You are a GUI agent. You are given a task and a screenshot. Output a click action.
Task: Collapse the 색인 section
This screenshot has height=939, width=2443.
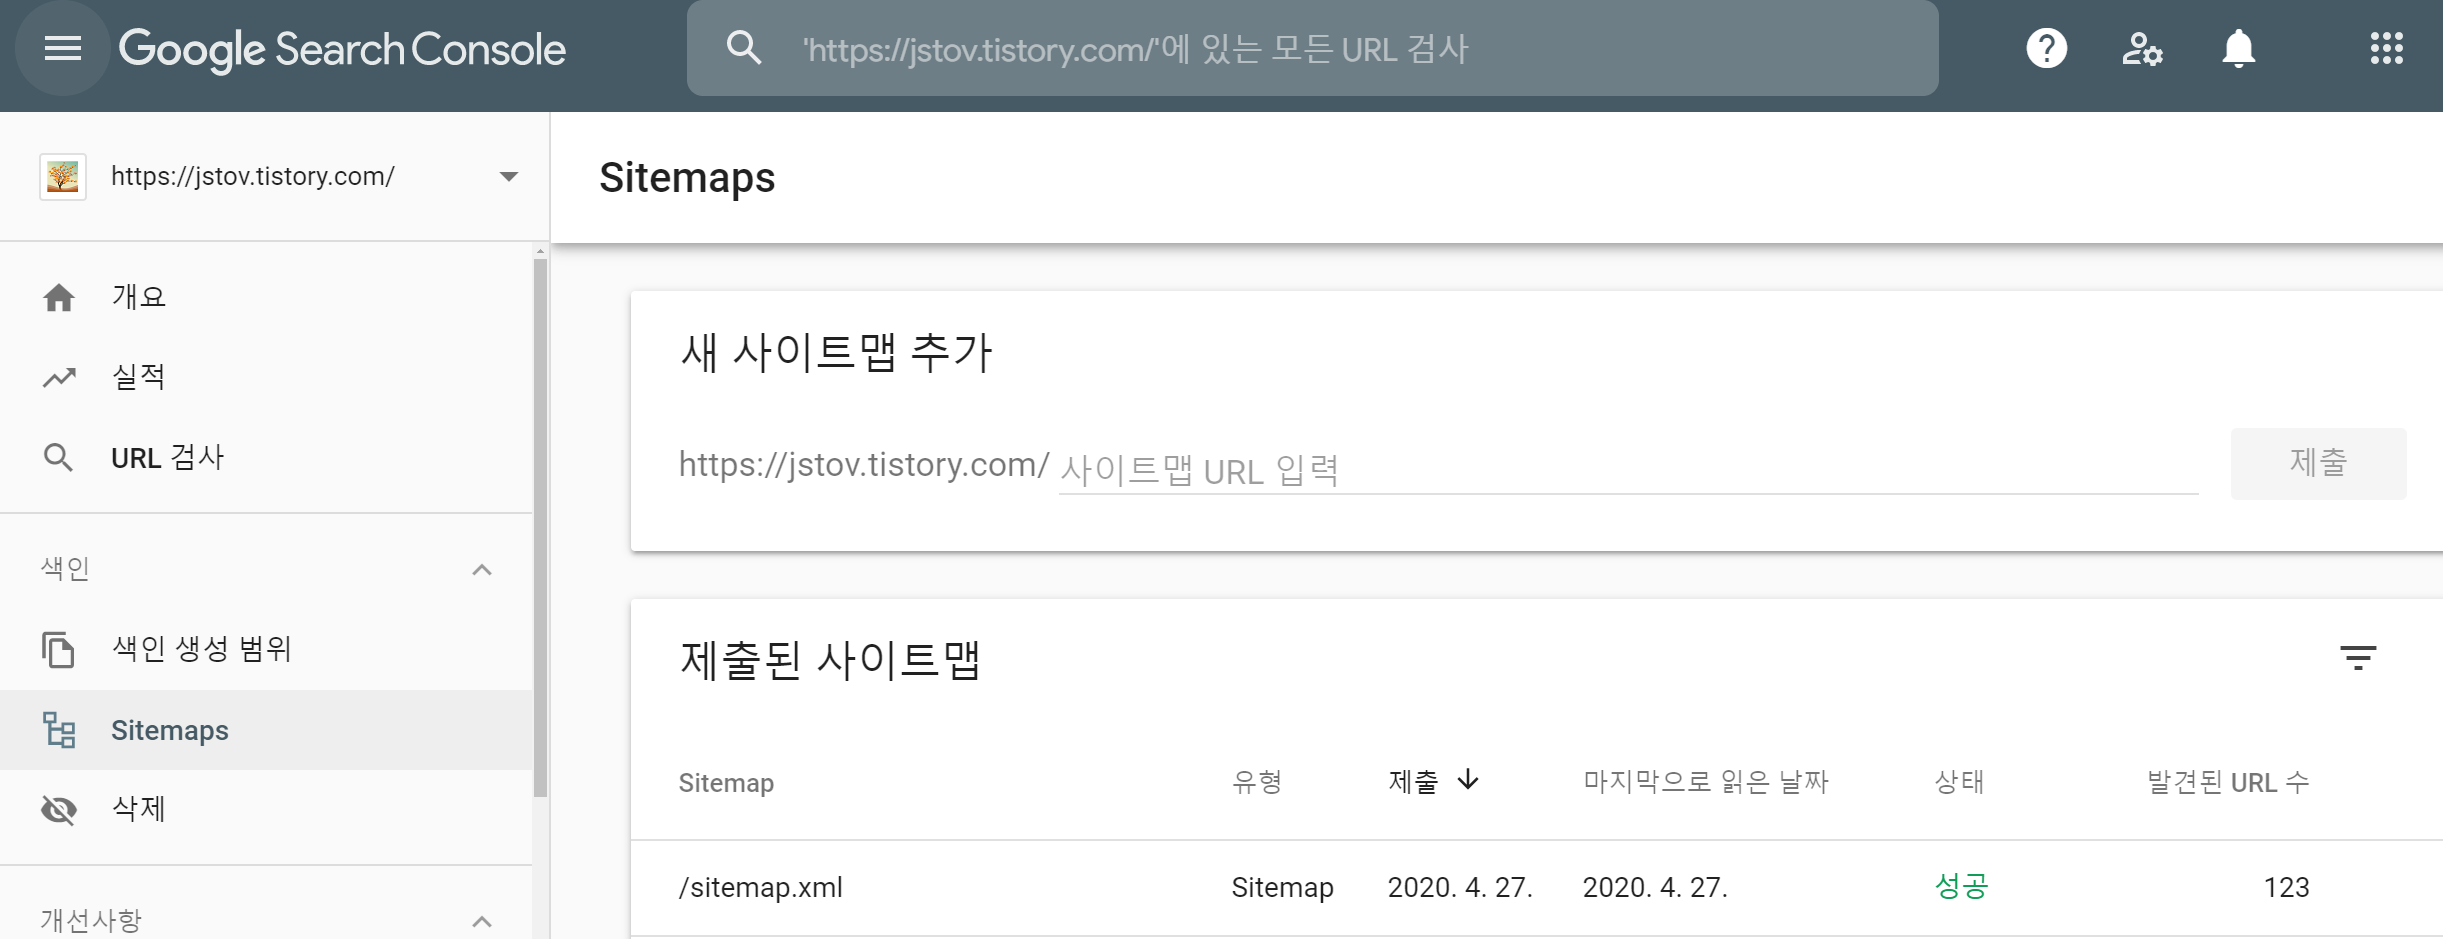(481, 569)
